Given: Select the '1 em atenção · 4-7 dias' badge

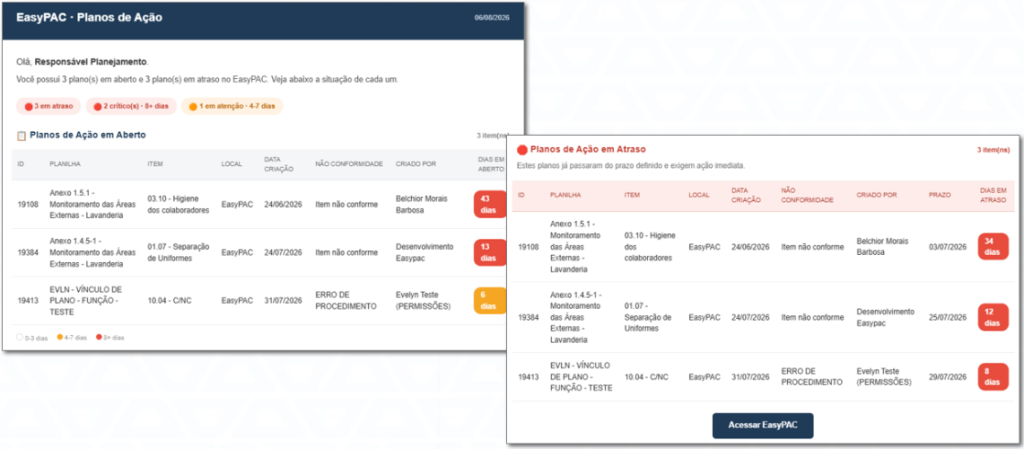Looking at the screenshot, I should point(232,106).
